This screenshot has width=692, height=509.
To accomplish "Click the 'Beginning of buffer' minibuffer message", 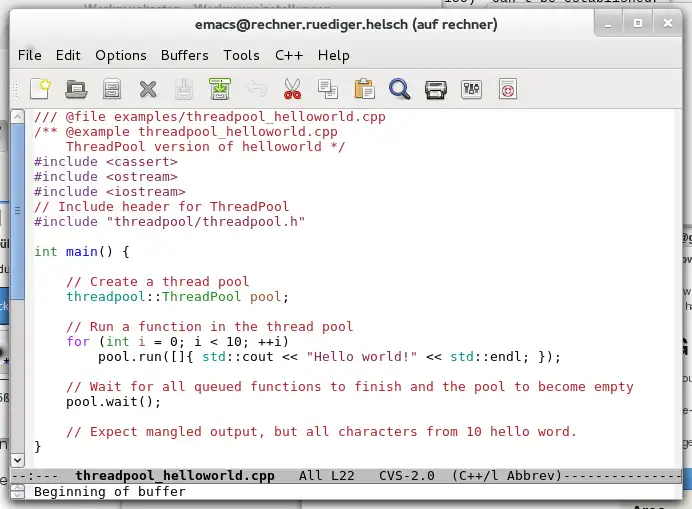I will (110, 492).
